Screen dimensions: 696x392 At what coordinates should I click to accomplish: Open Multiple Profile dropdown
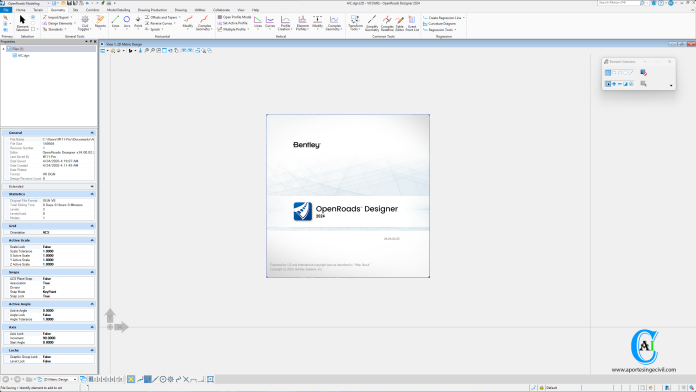pyautogui.click(x=233, y=29)
